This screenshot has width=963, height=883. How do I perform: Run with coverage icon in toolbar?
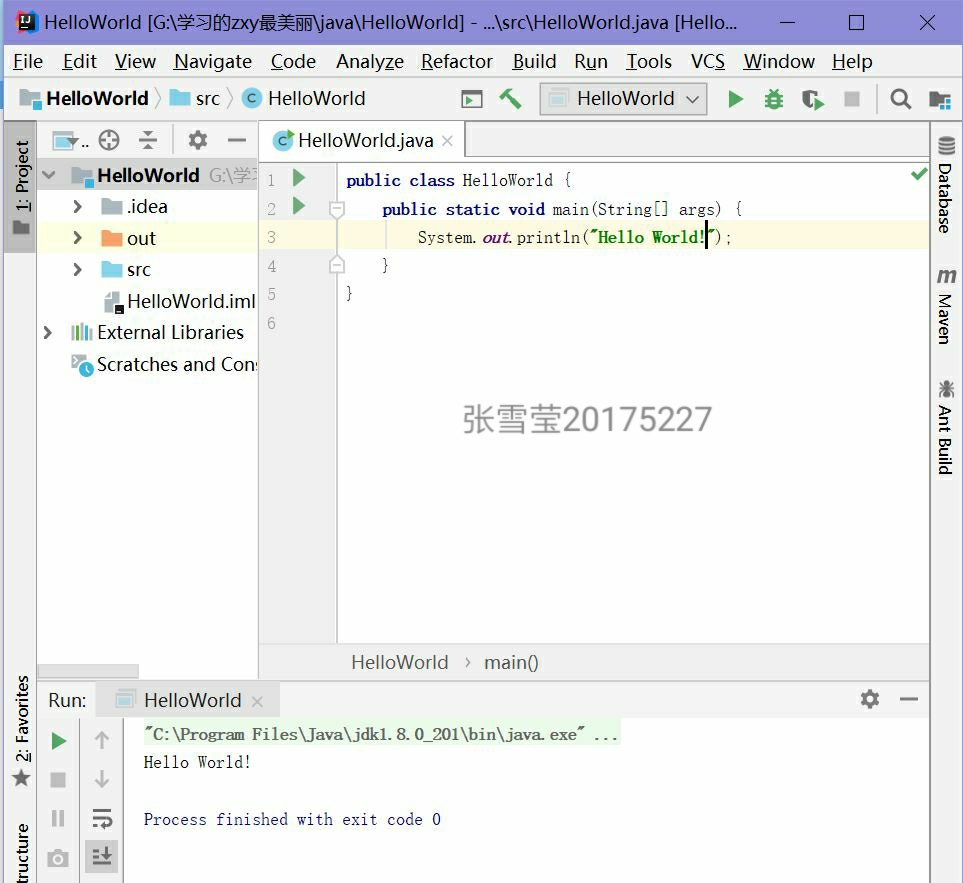(813, 99)
